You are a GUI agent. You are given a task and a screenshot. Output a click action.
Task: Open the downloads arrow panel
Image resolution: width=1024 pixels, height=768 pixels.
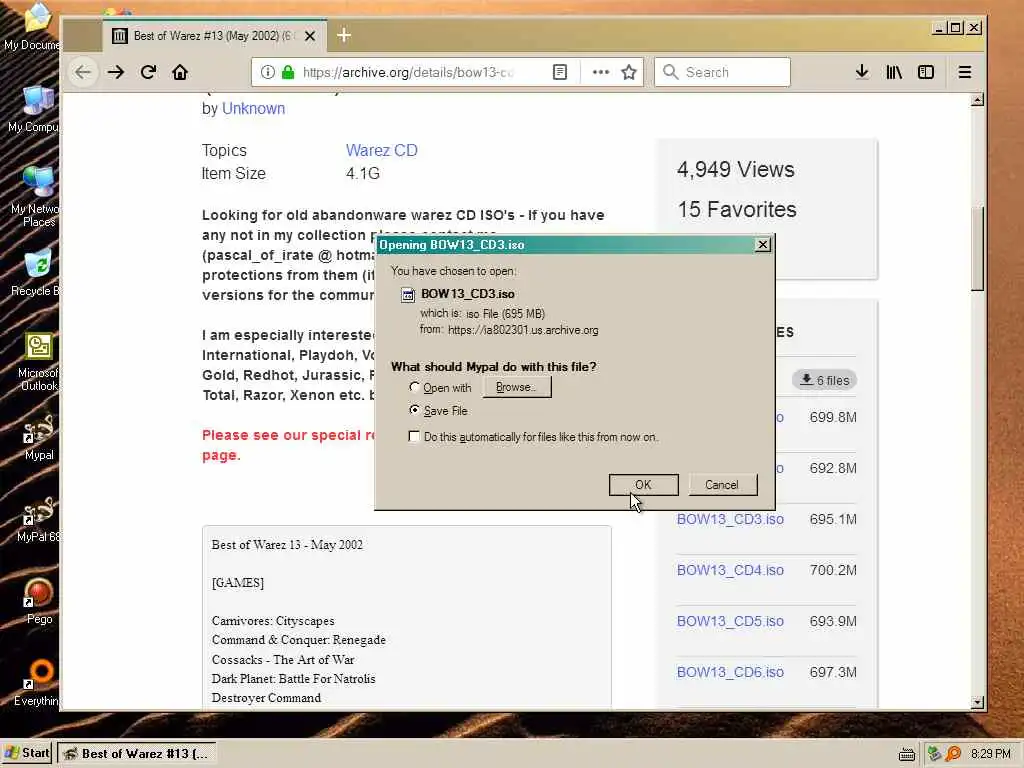(862, 72)
